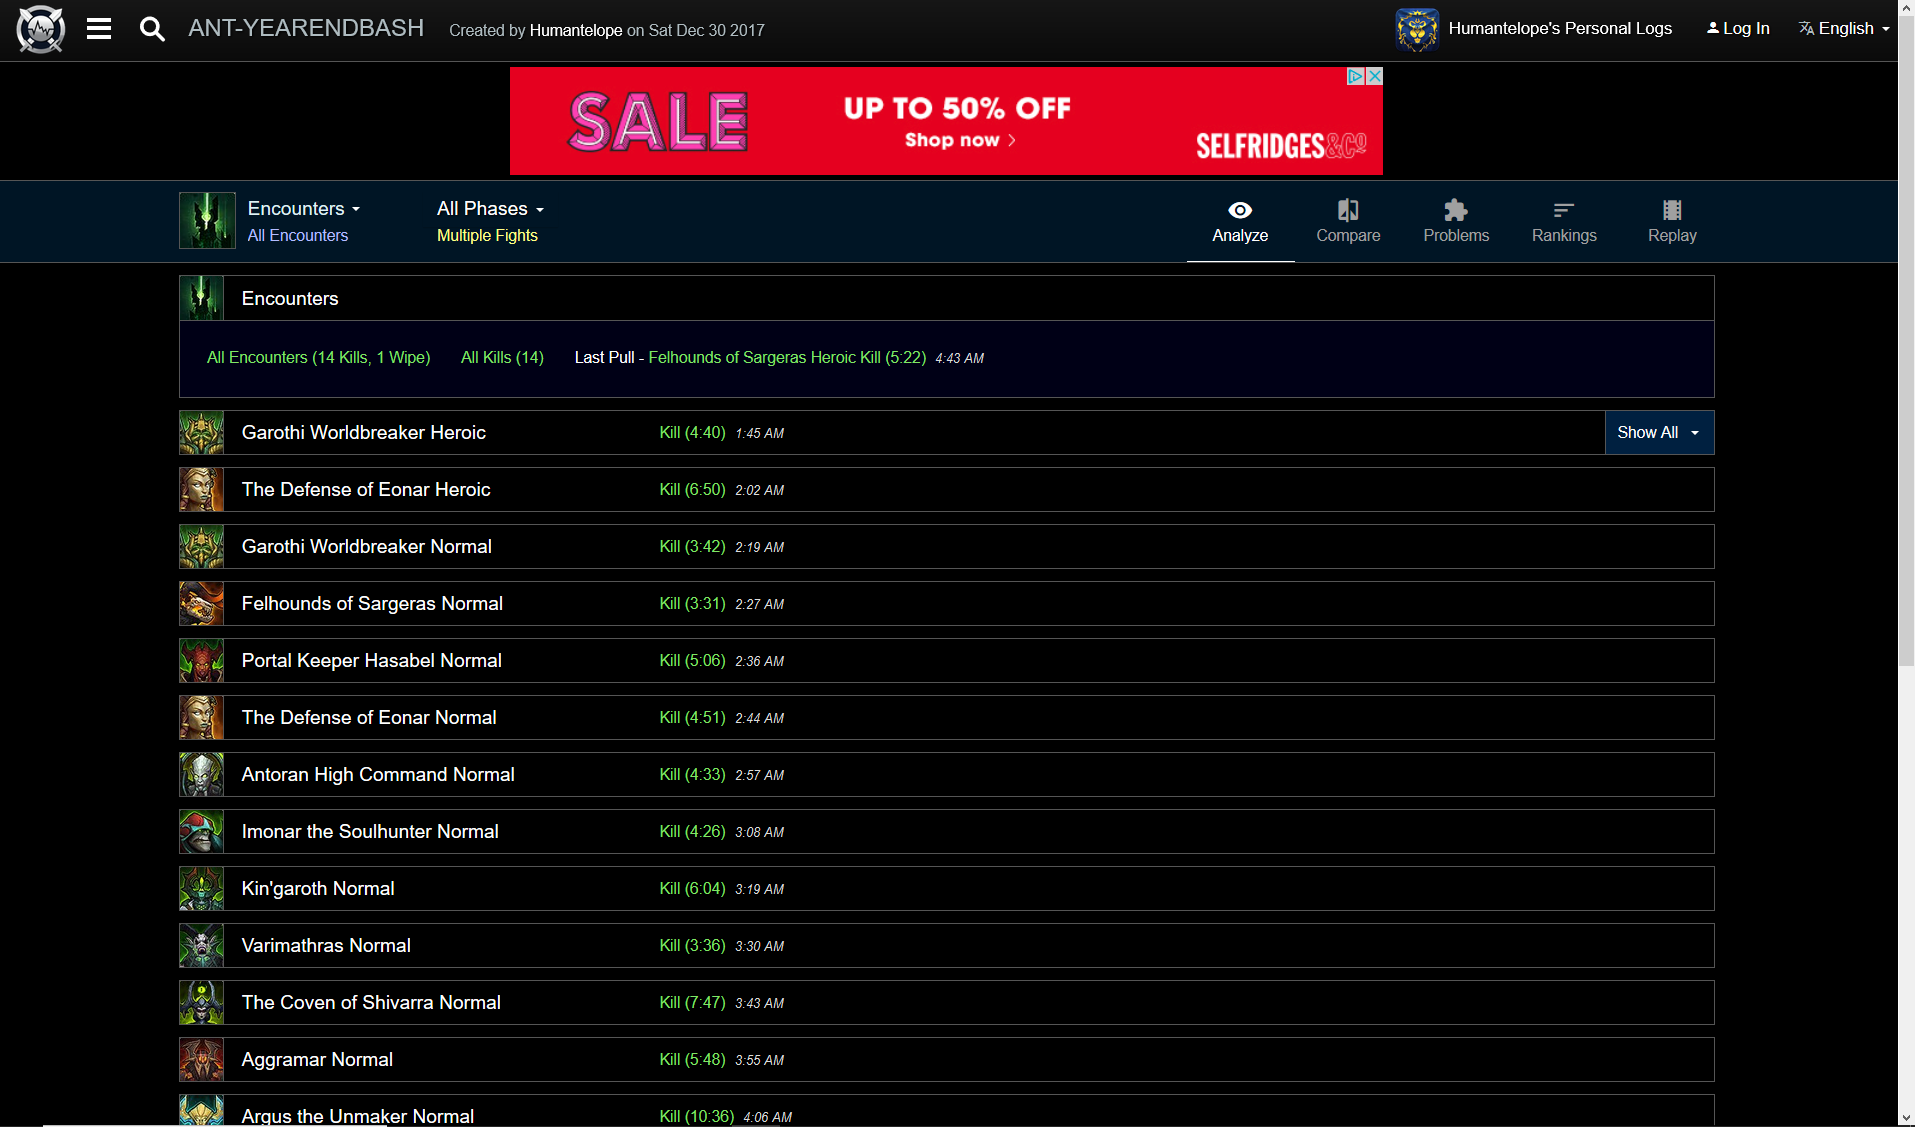
Task: Select the Analyze tab
Action: 1239,221
